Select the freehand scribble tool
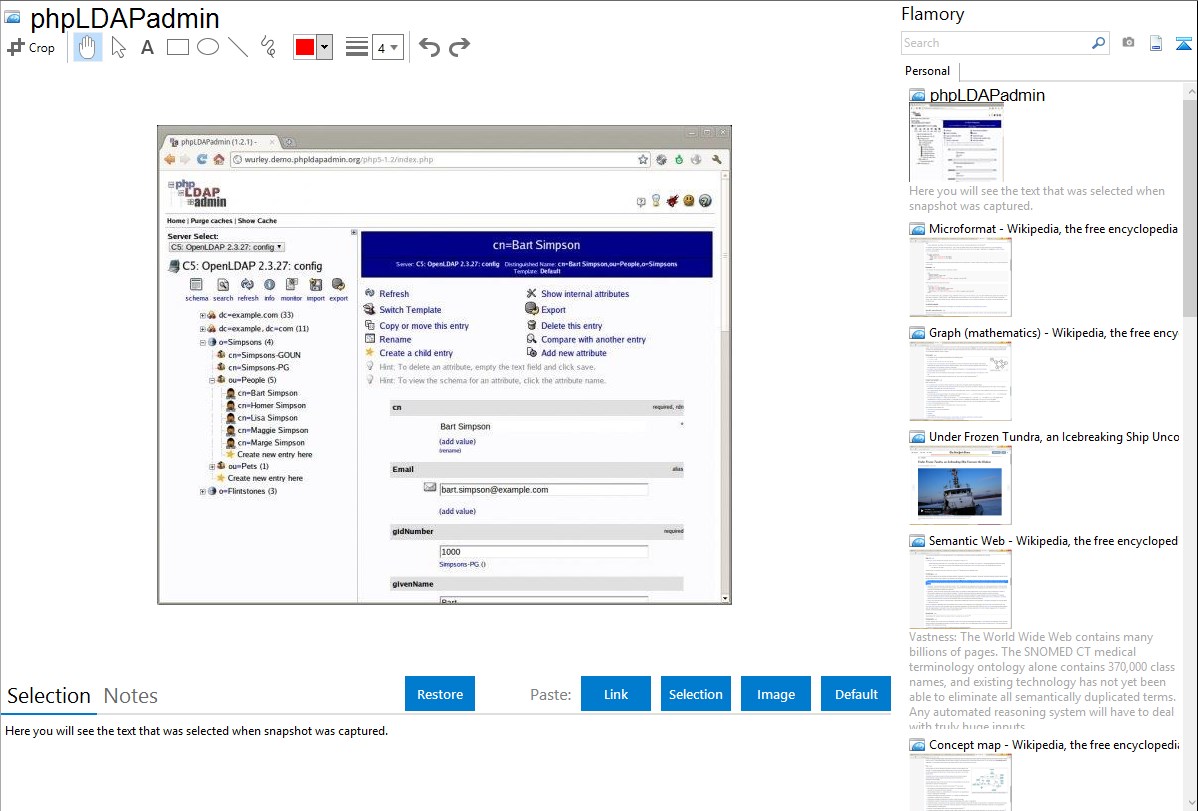The height and width of the screenshot is (811, 1198). tap(268, 47)
